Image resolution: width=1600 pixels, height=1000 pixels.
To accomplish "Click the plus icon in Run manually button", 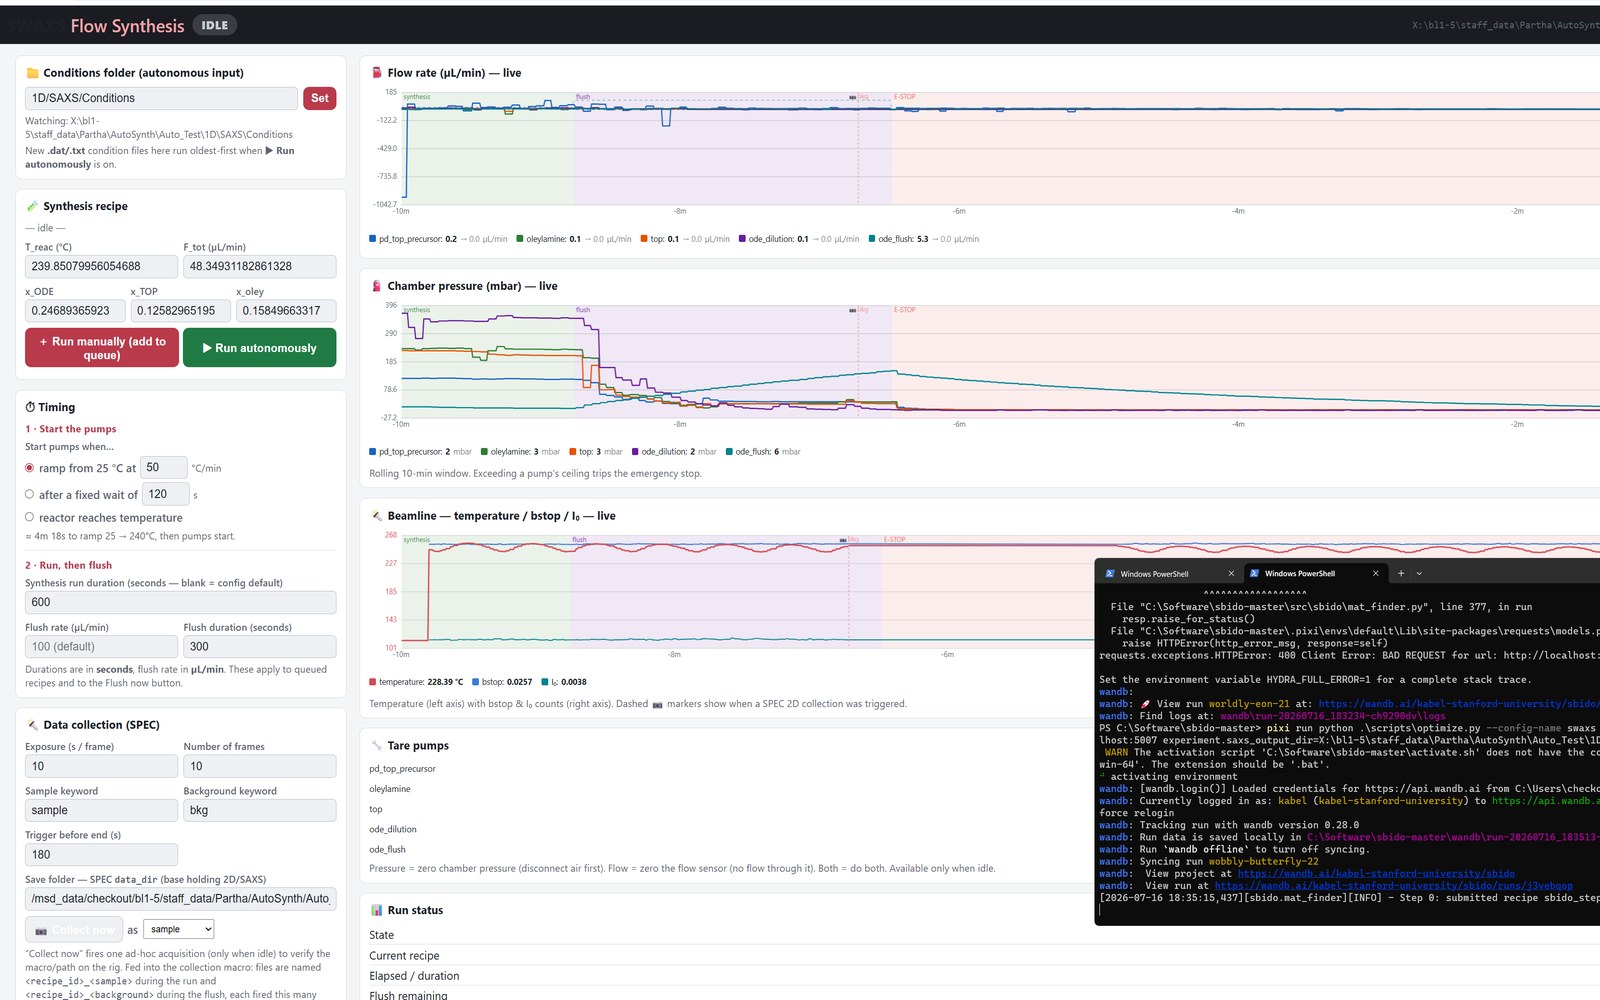I will coord(44,342).
